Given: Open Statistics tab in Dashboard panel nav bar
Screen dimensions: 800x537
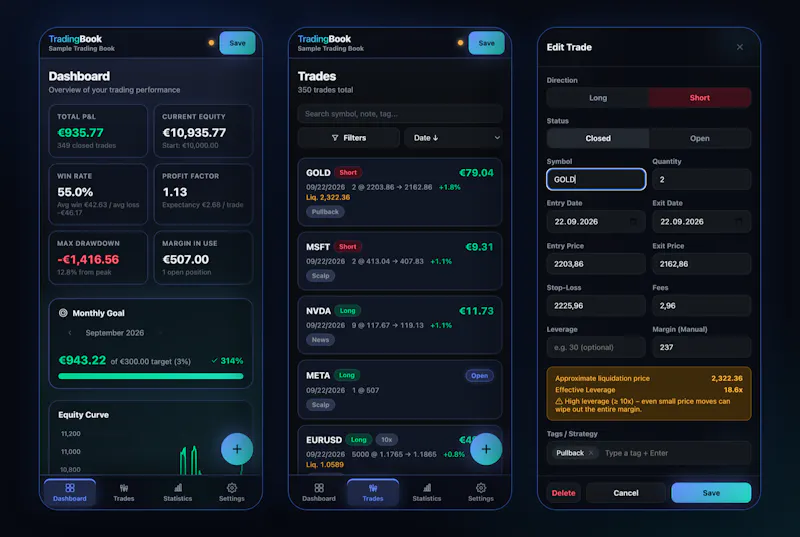Looking at the screenshot, I should [178, 493].
